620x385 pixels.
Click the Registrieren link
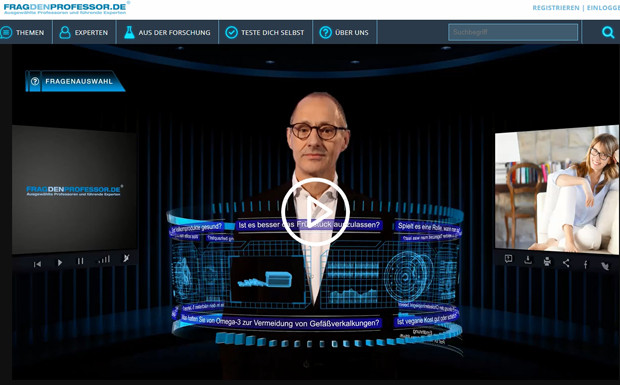556,8
